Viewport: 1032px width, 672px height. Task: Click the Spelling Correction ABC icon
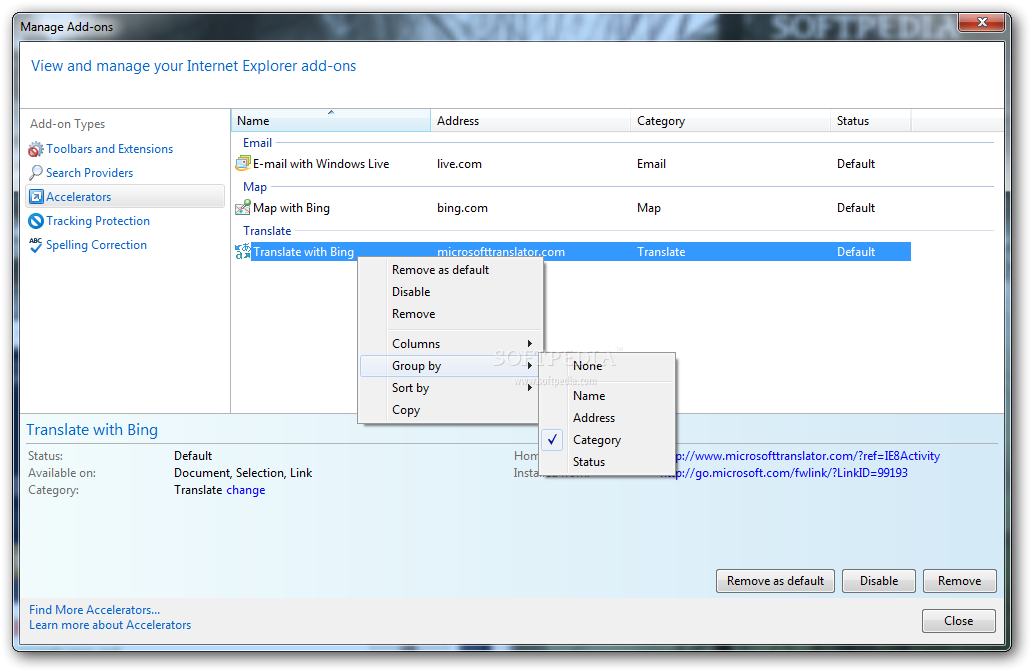[x=36, y=245]
